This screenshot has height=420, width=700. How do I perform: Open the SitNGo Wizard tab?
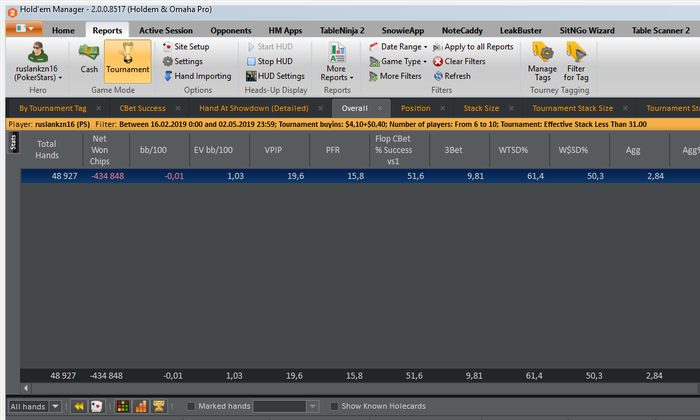click(587, 30)
